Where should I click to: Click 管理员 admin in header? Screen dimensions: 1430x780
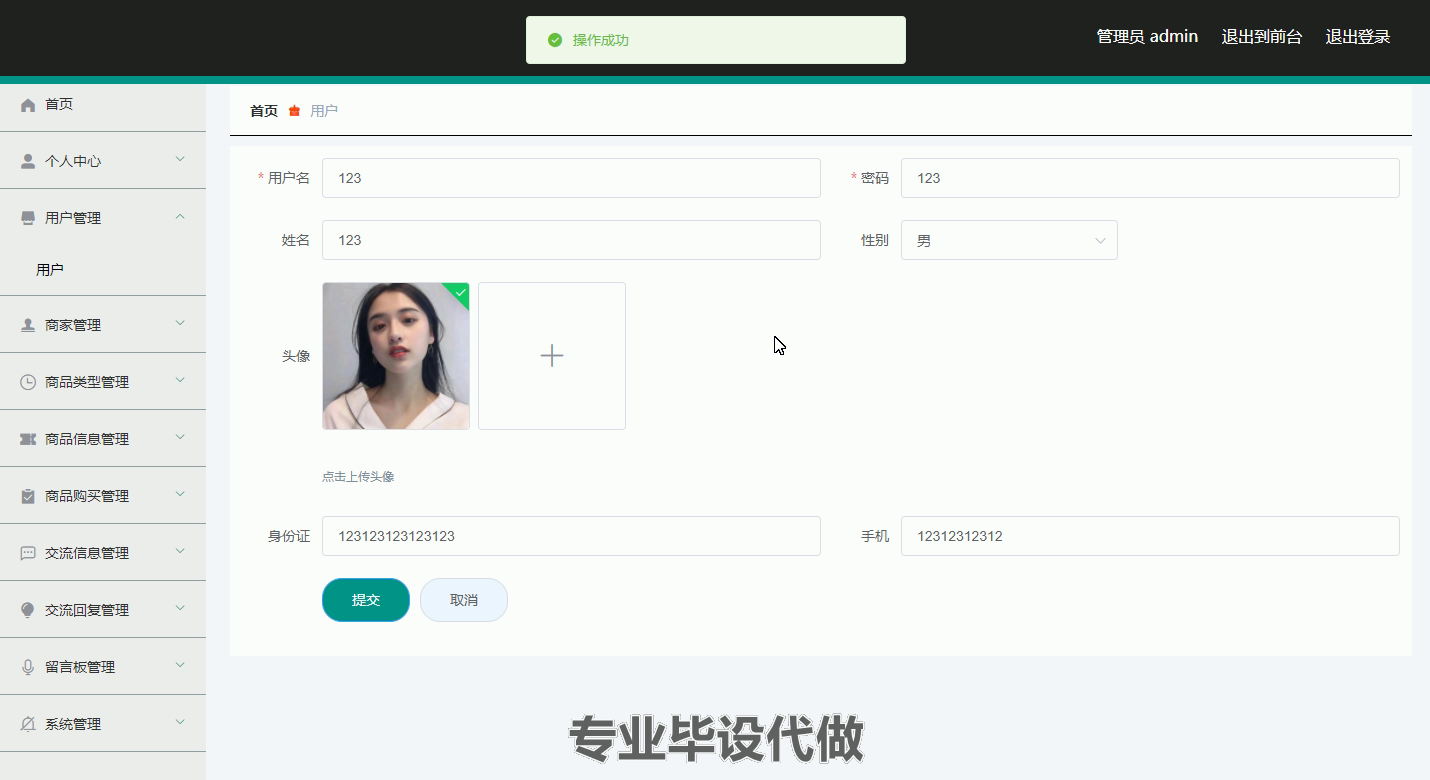[1147, 37]
